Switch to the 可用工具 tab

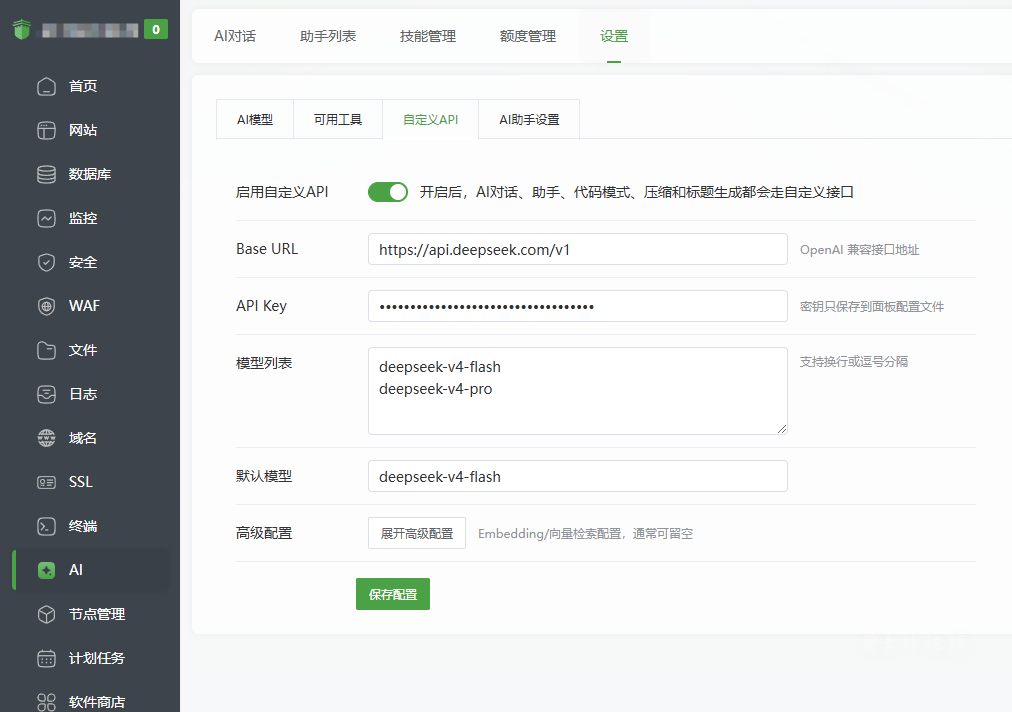pos(338,119)
